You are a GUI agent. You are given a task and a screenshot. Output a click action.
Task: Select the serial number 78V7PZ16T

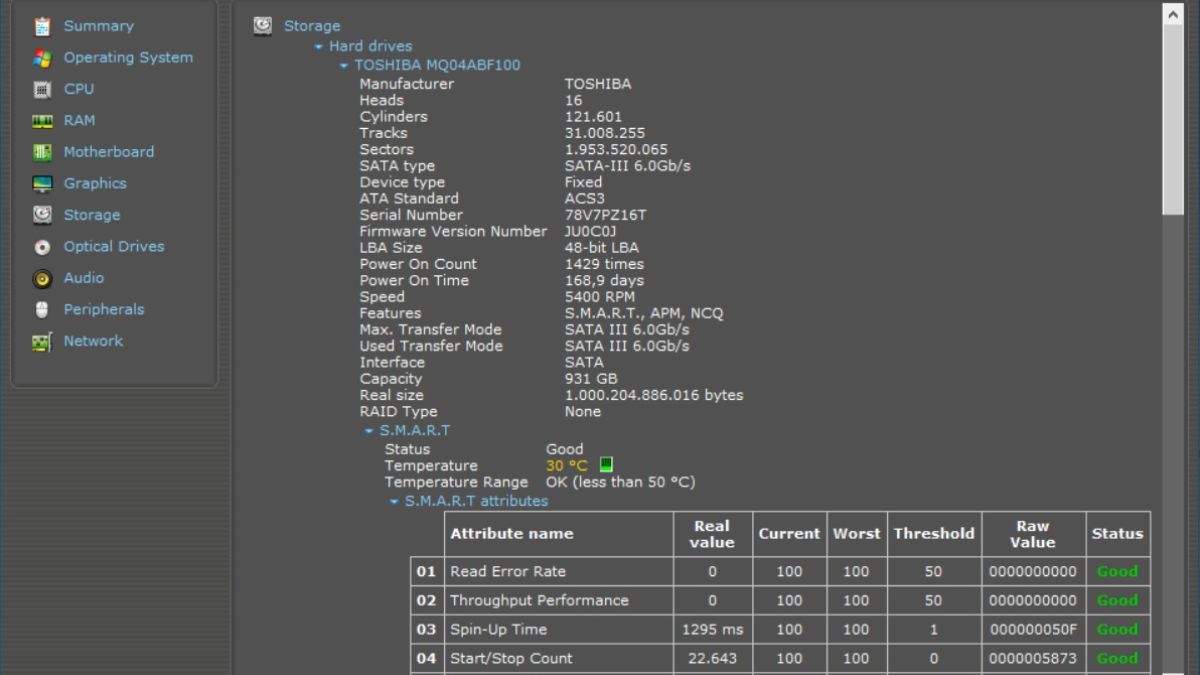click(x=606, y=215)
